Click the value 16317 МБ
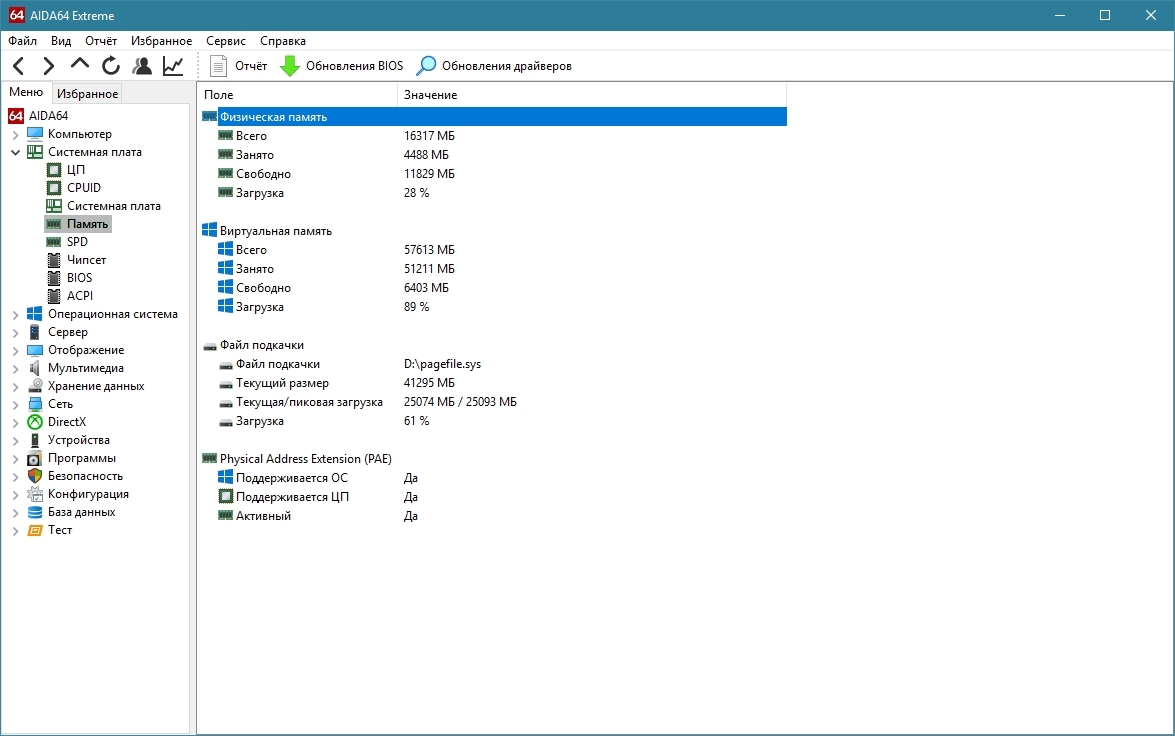Viewport: 1175px width, 736px height. [429, 136]
